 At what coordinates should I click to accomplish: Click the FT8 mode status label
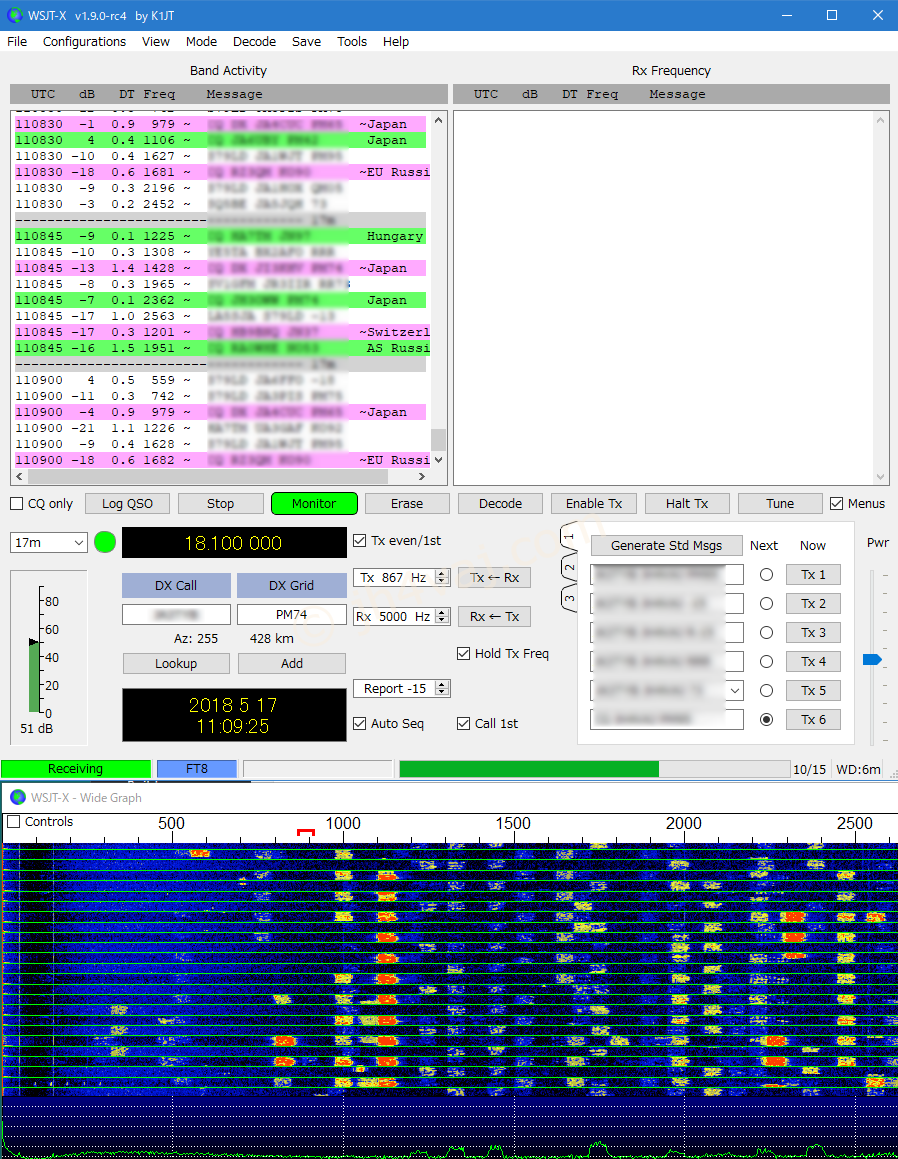point(197,769)
